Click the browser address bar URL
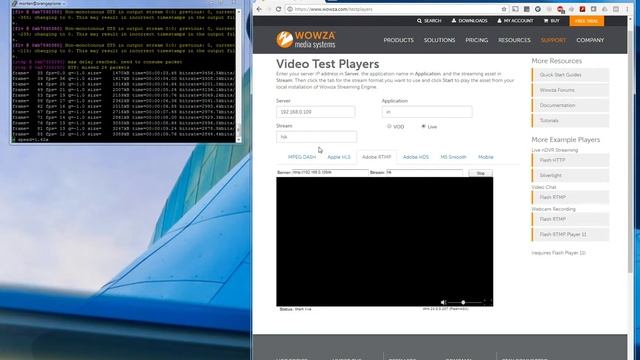Viewport: 640px width, 360px height. [333, 9]
